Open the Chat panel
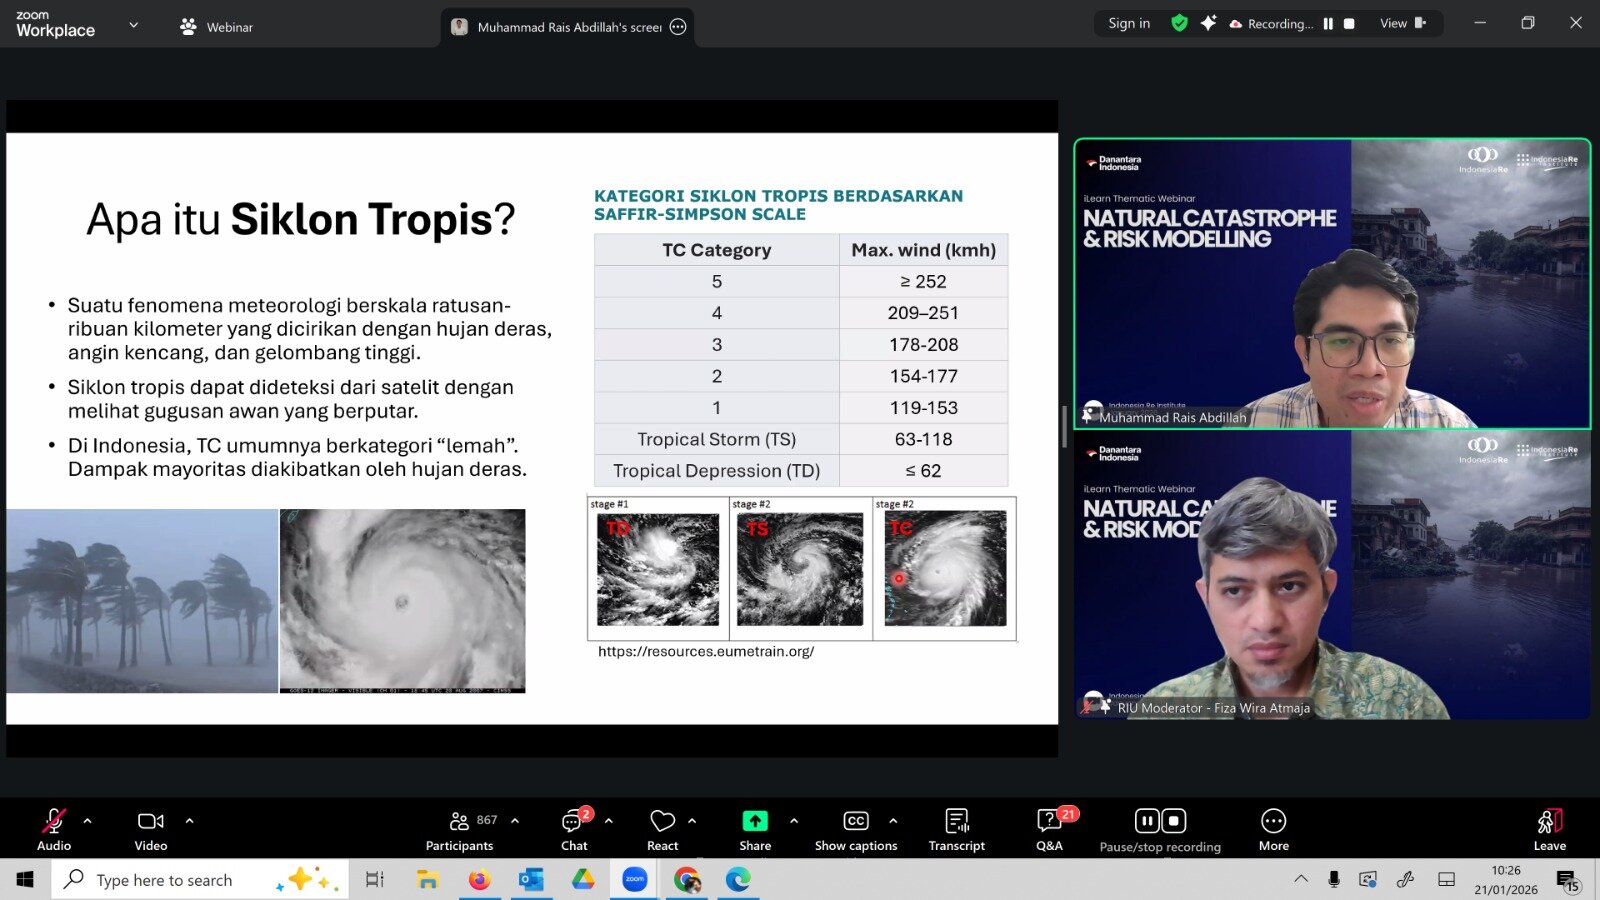Image resolution: width=1600 pixels, height=900 pixels. 574,829
